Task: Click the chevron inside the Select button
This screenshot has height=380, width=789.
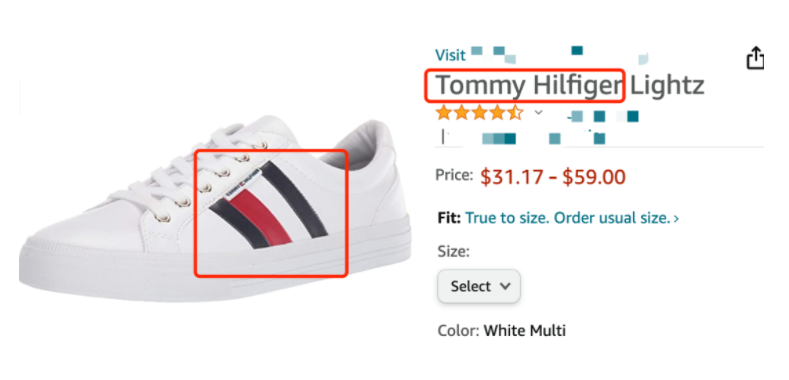Action: [505, 286]
